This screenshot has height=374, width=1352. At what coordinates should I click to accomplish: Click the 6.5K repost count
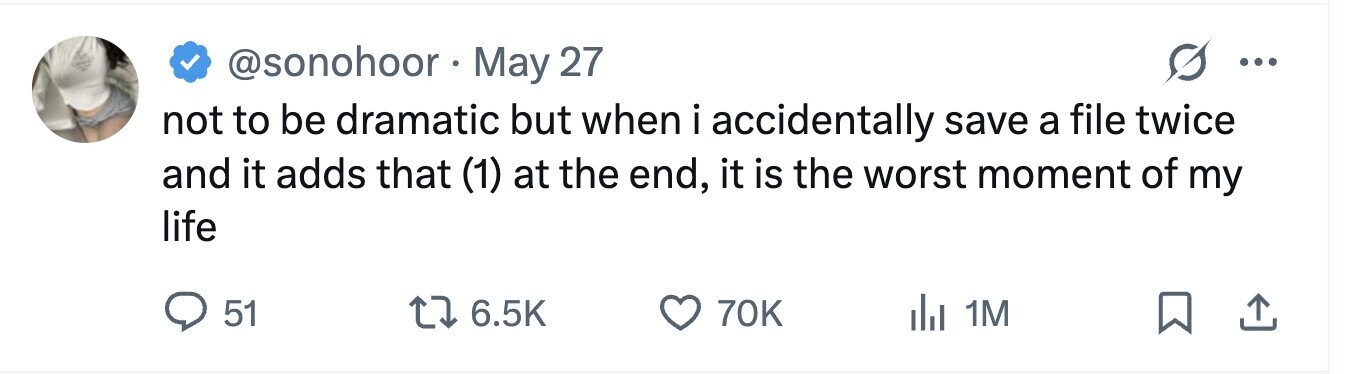coord(507,315)
